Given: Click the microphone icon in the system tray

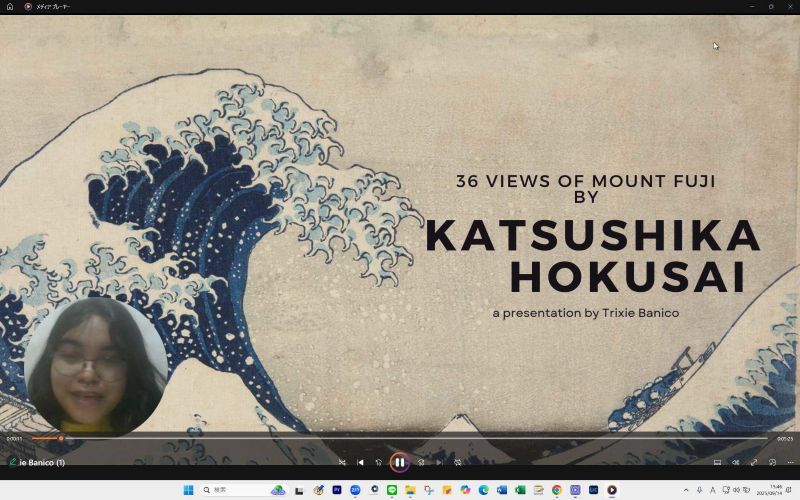Looking at the screenshot, I should [x=699, y=490].
